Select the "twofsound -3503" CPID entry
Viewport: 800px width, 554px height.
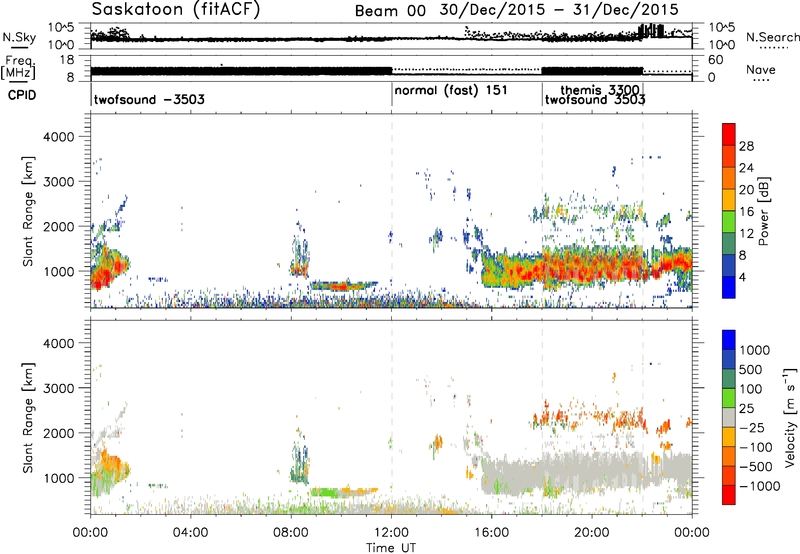(149, 99)
